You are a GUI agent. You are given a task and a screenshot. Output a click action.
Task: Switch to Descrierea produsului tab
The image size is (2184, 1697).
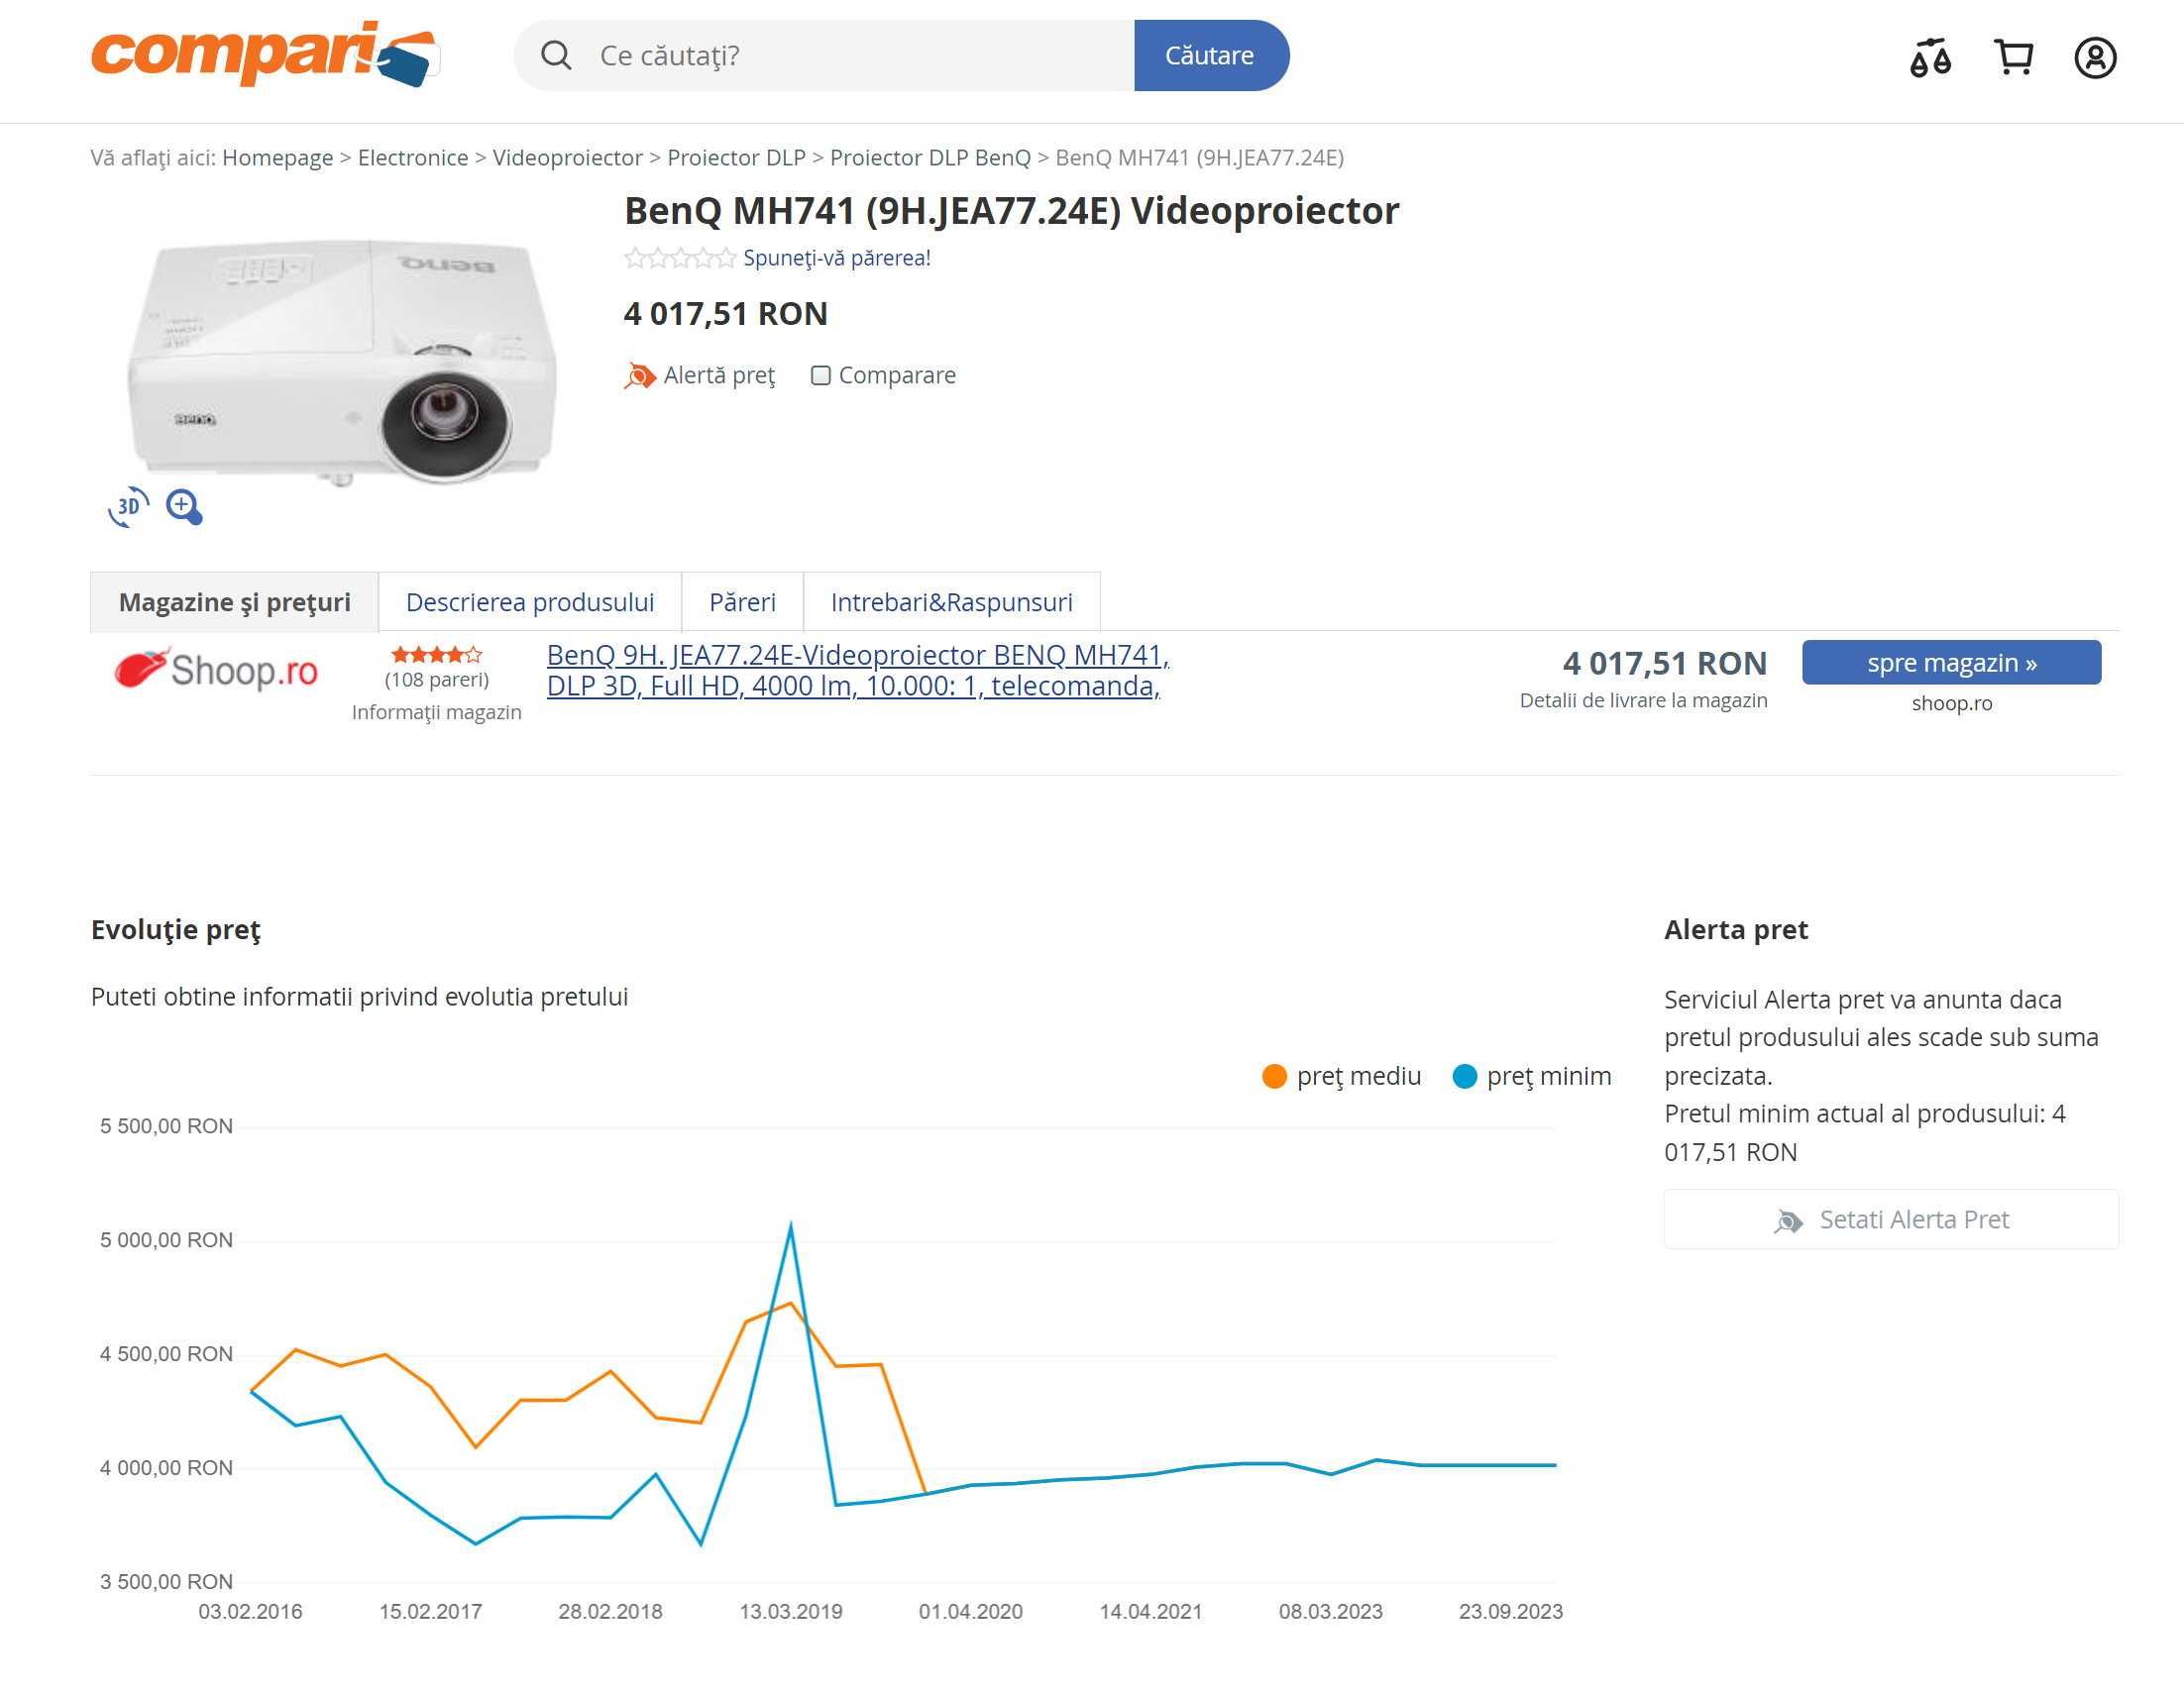coord(530,602)
